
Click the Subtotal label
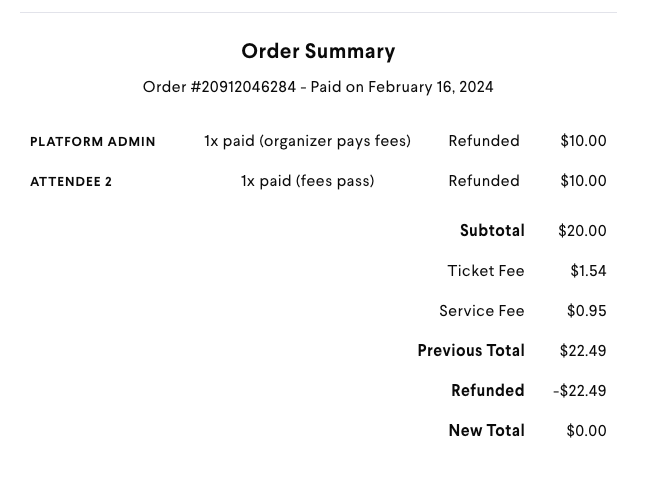(492, 231)
